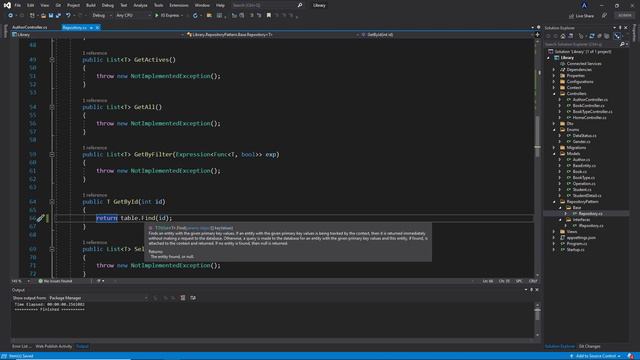Toggle word wrap icon in Output panel
This screenshot has width=640, height=360.
(193, 298)
